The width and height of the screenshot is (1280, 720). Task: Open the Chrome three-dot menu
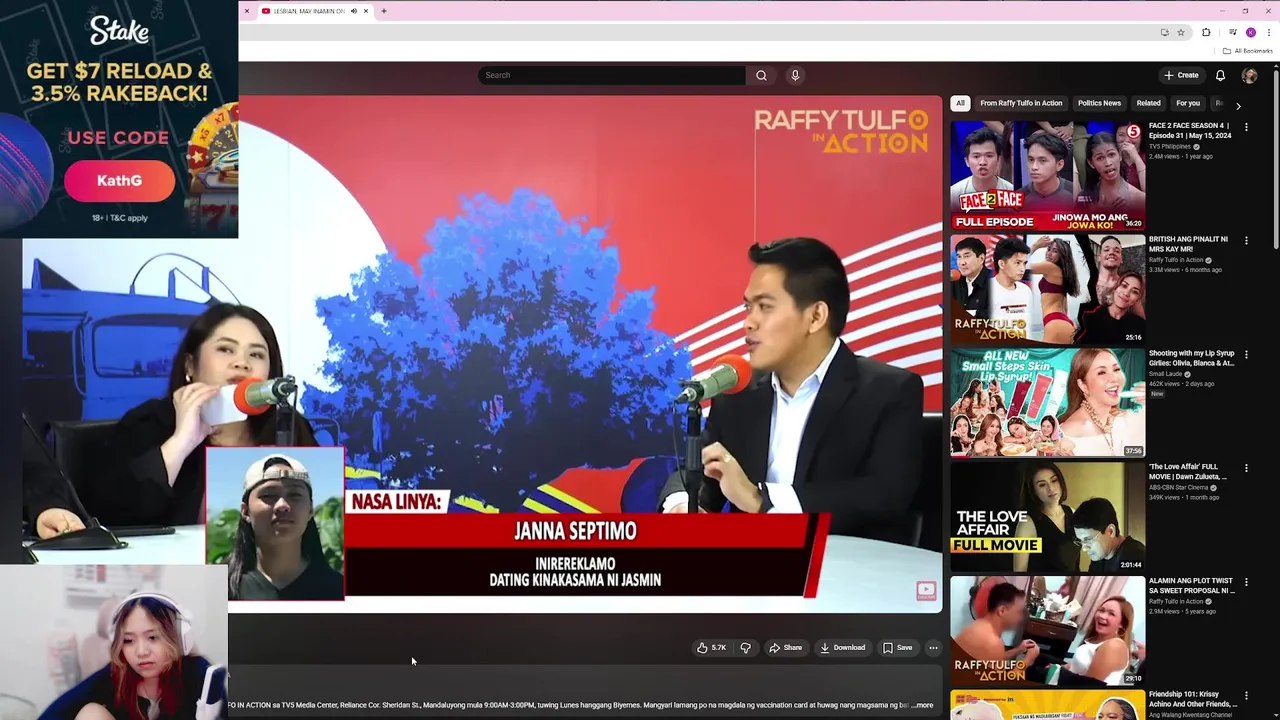coord(1268,33)
